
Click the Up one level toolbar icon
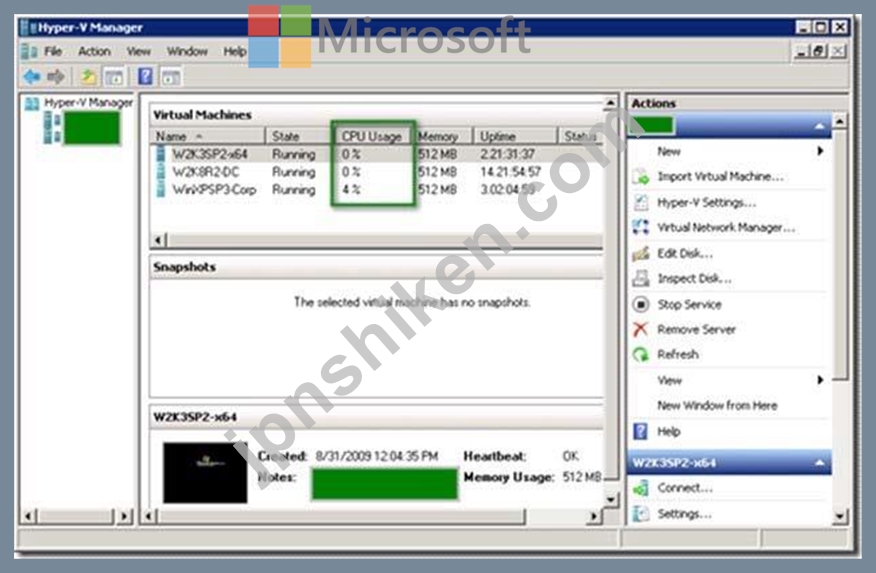[88, 76]
